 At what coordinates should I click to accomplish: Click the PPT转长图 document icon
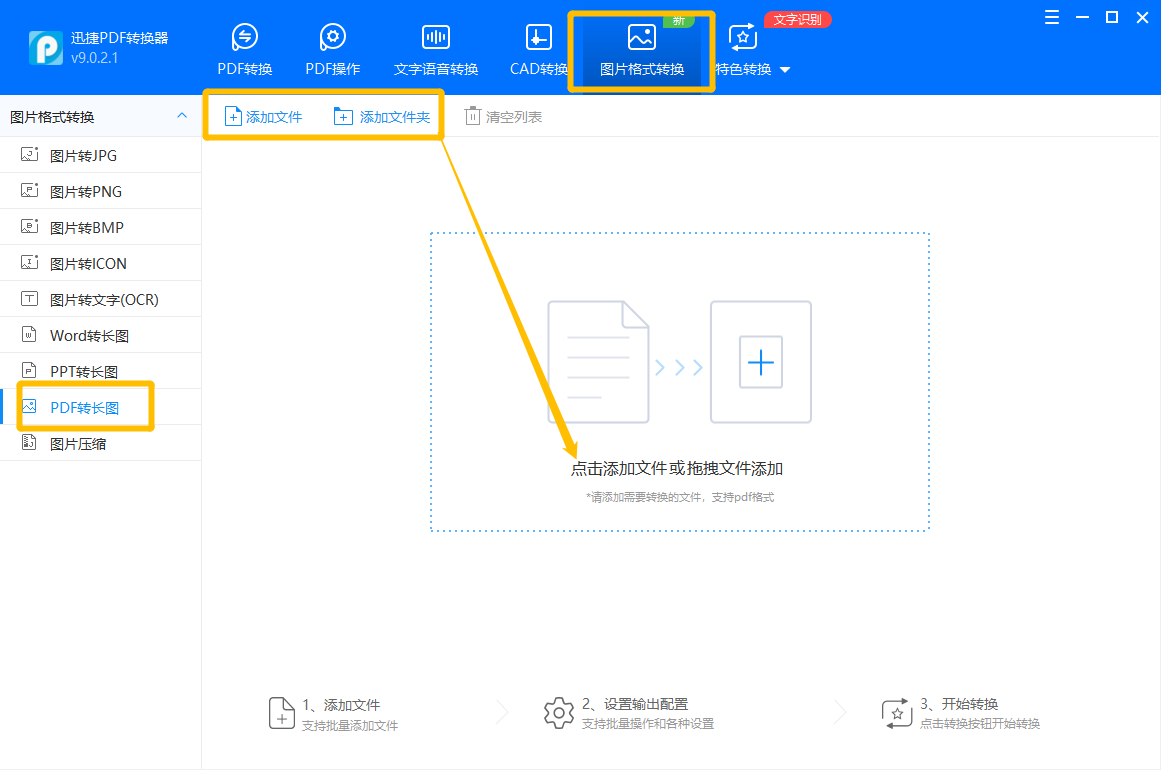(x=30, y=371)
